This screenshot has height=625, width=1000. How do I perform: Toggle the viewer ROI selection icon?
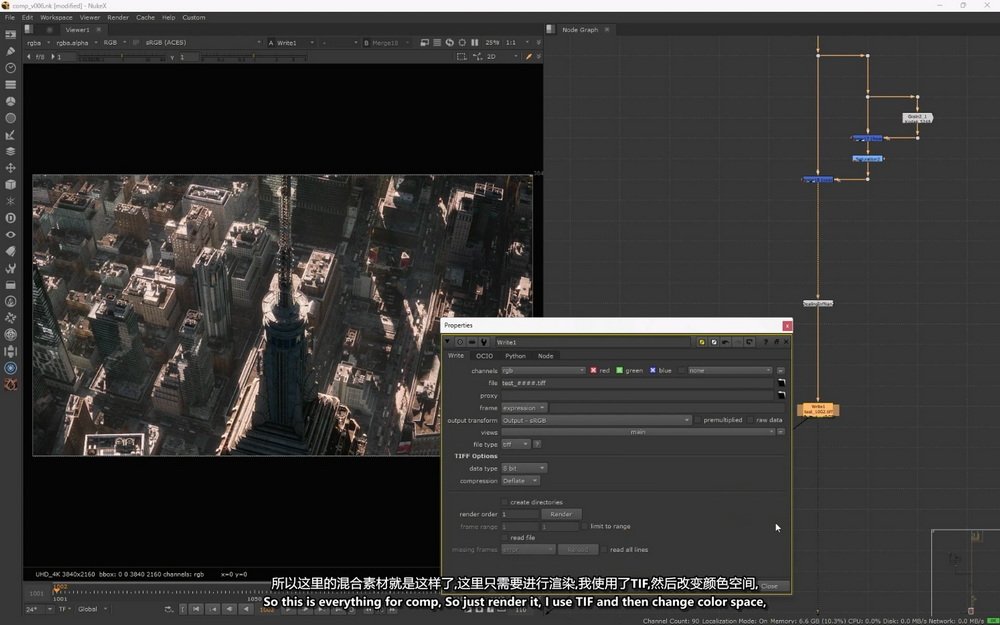click(462, 57)
